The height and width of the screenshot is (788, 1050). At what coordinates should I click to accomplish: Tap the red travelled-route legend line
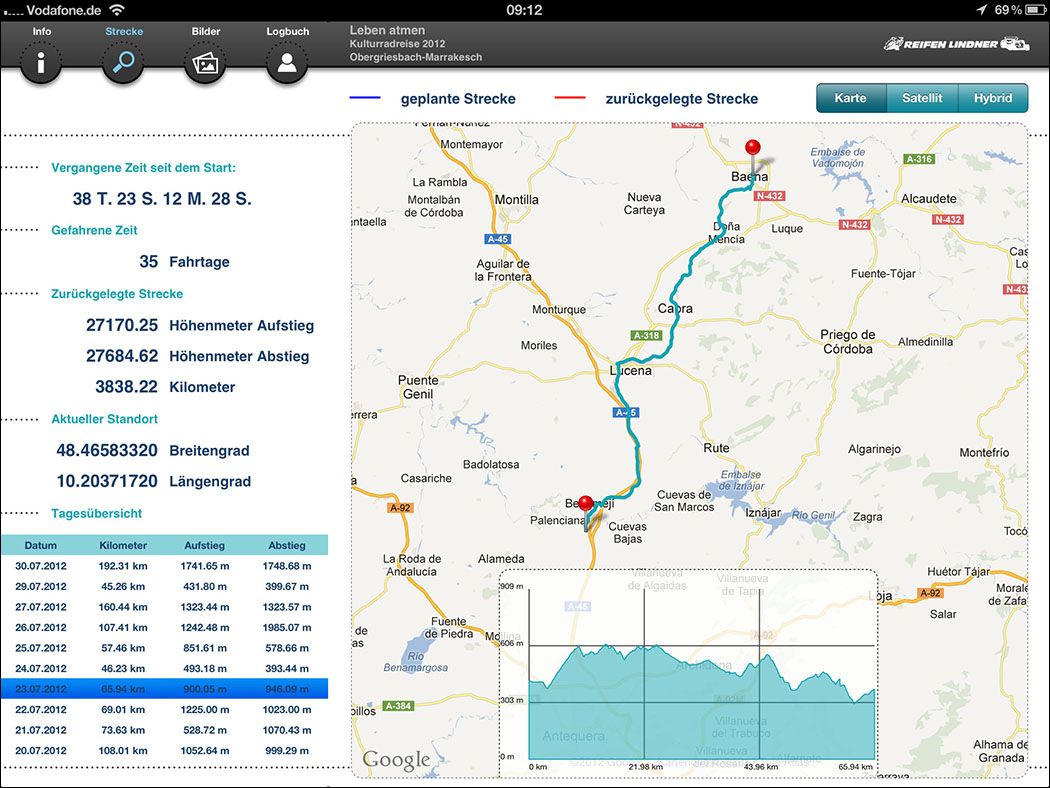tap(570, 98)
